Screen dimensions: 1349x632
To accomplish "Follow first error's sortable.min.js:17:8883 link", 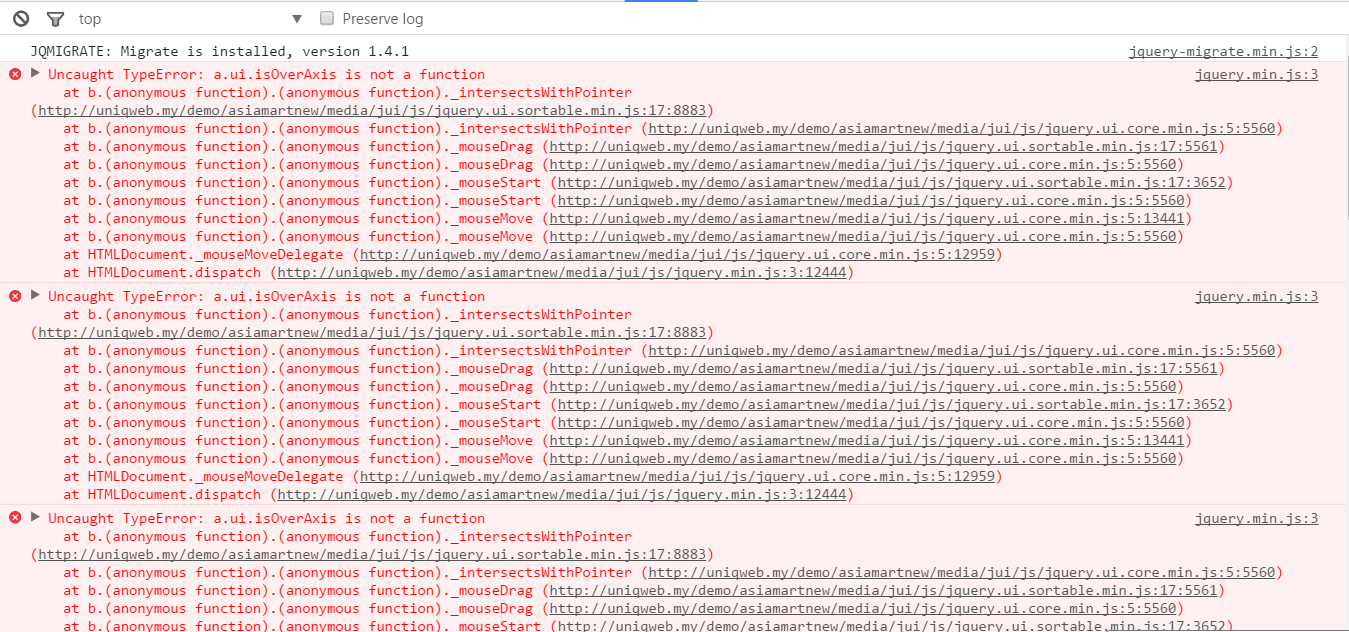I will click(372, 110).
